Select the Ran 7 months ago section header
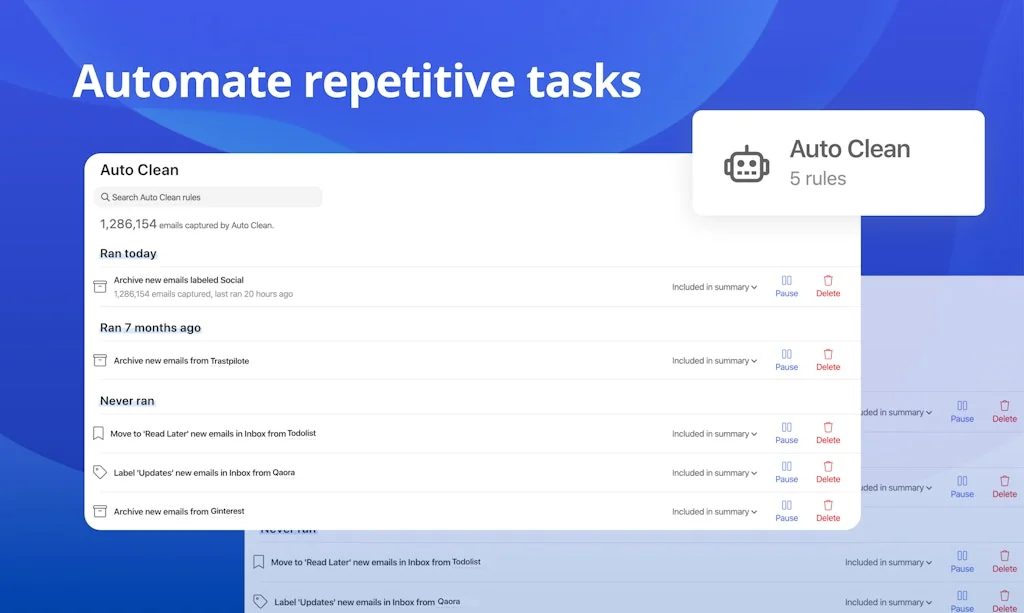 [150, 328]
